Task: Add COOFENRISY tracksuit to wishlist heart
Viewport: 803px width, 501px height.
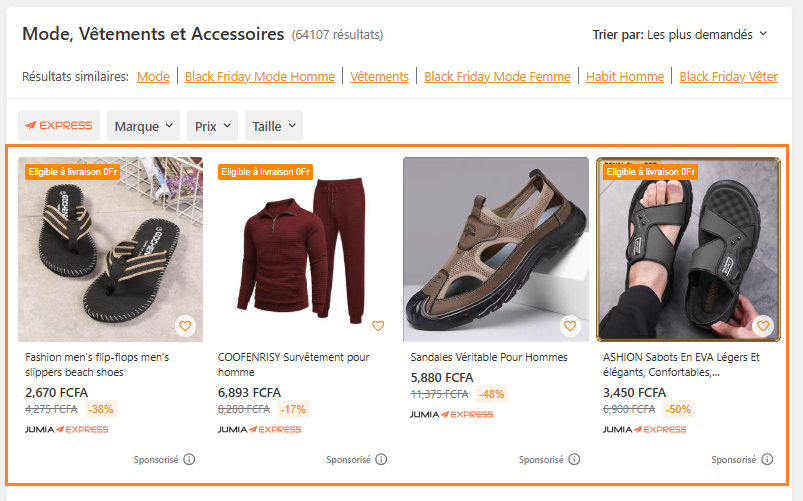Action: pyautogui.click(x=378, y=326)
